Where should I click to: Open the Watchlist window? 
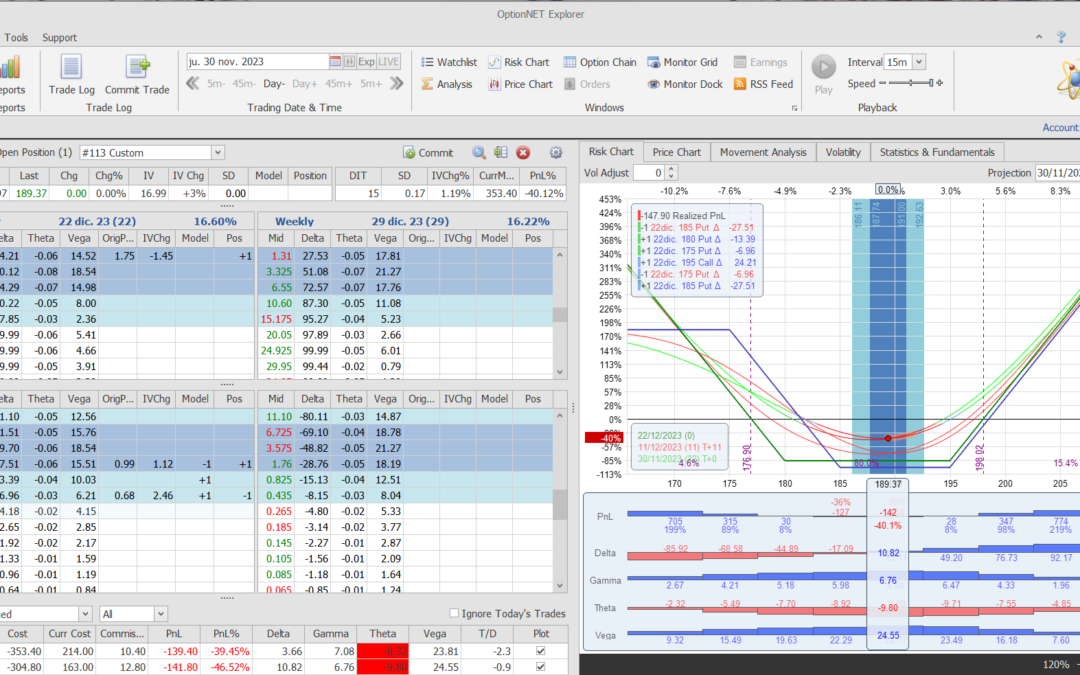[448, 62]
